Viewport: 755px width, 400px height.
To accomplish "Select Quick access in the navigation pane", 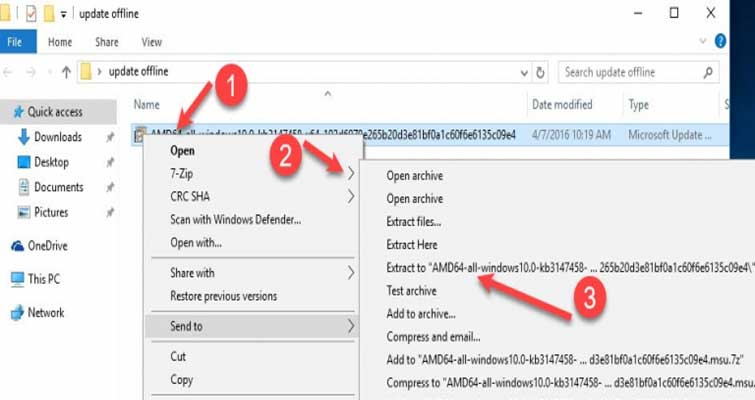I will click(x=58, y=112).
